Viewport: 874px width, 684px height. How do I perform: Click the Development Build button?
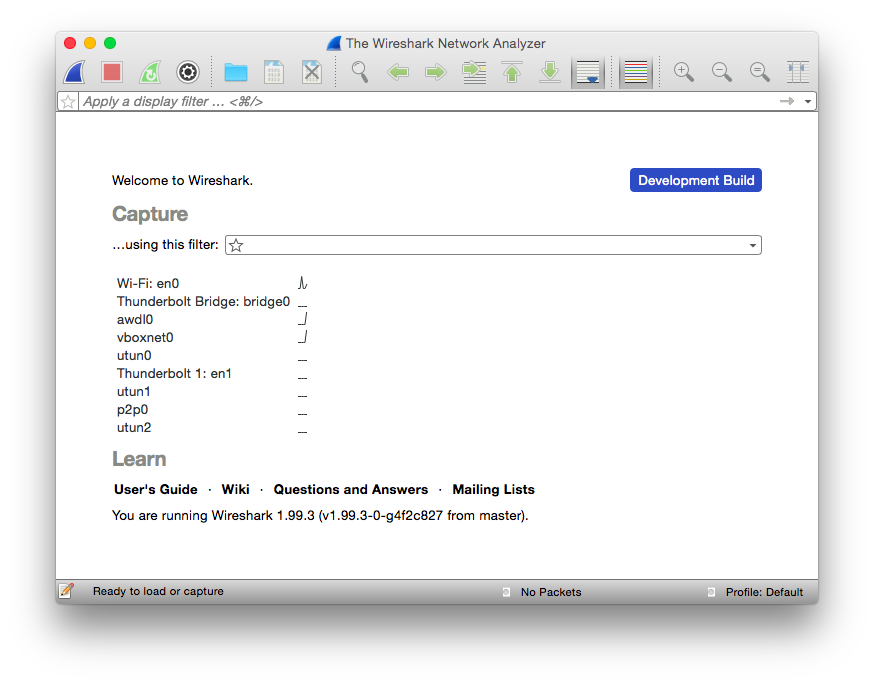click(x=696, y=180)
